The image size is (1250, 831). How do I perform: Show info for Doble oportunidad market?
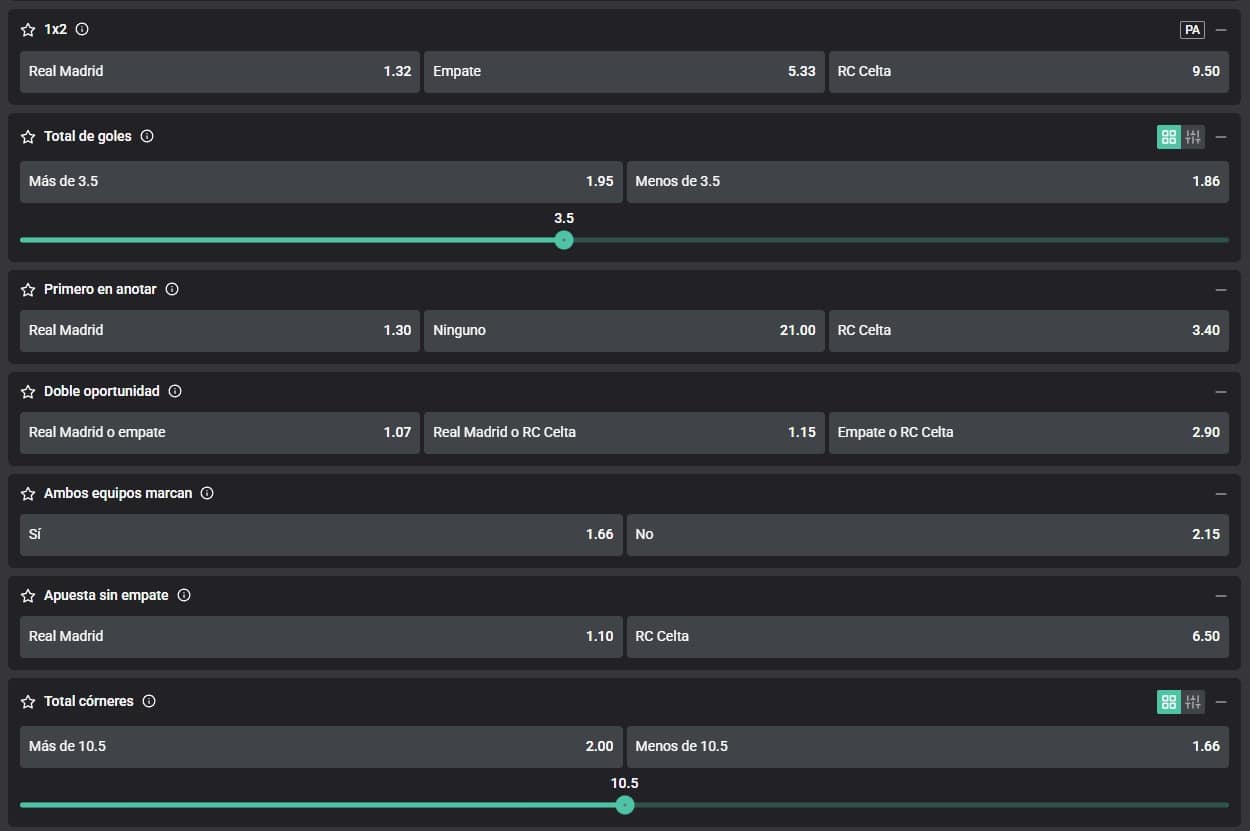[175, 391]
